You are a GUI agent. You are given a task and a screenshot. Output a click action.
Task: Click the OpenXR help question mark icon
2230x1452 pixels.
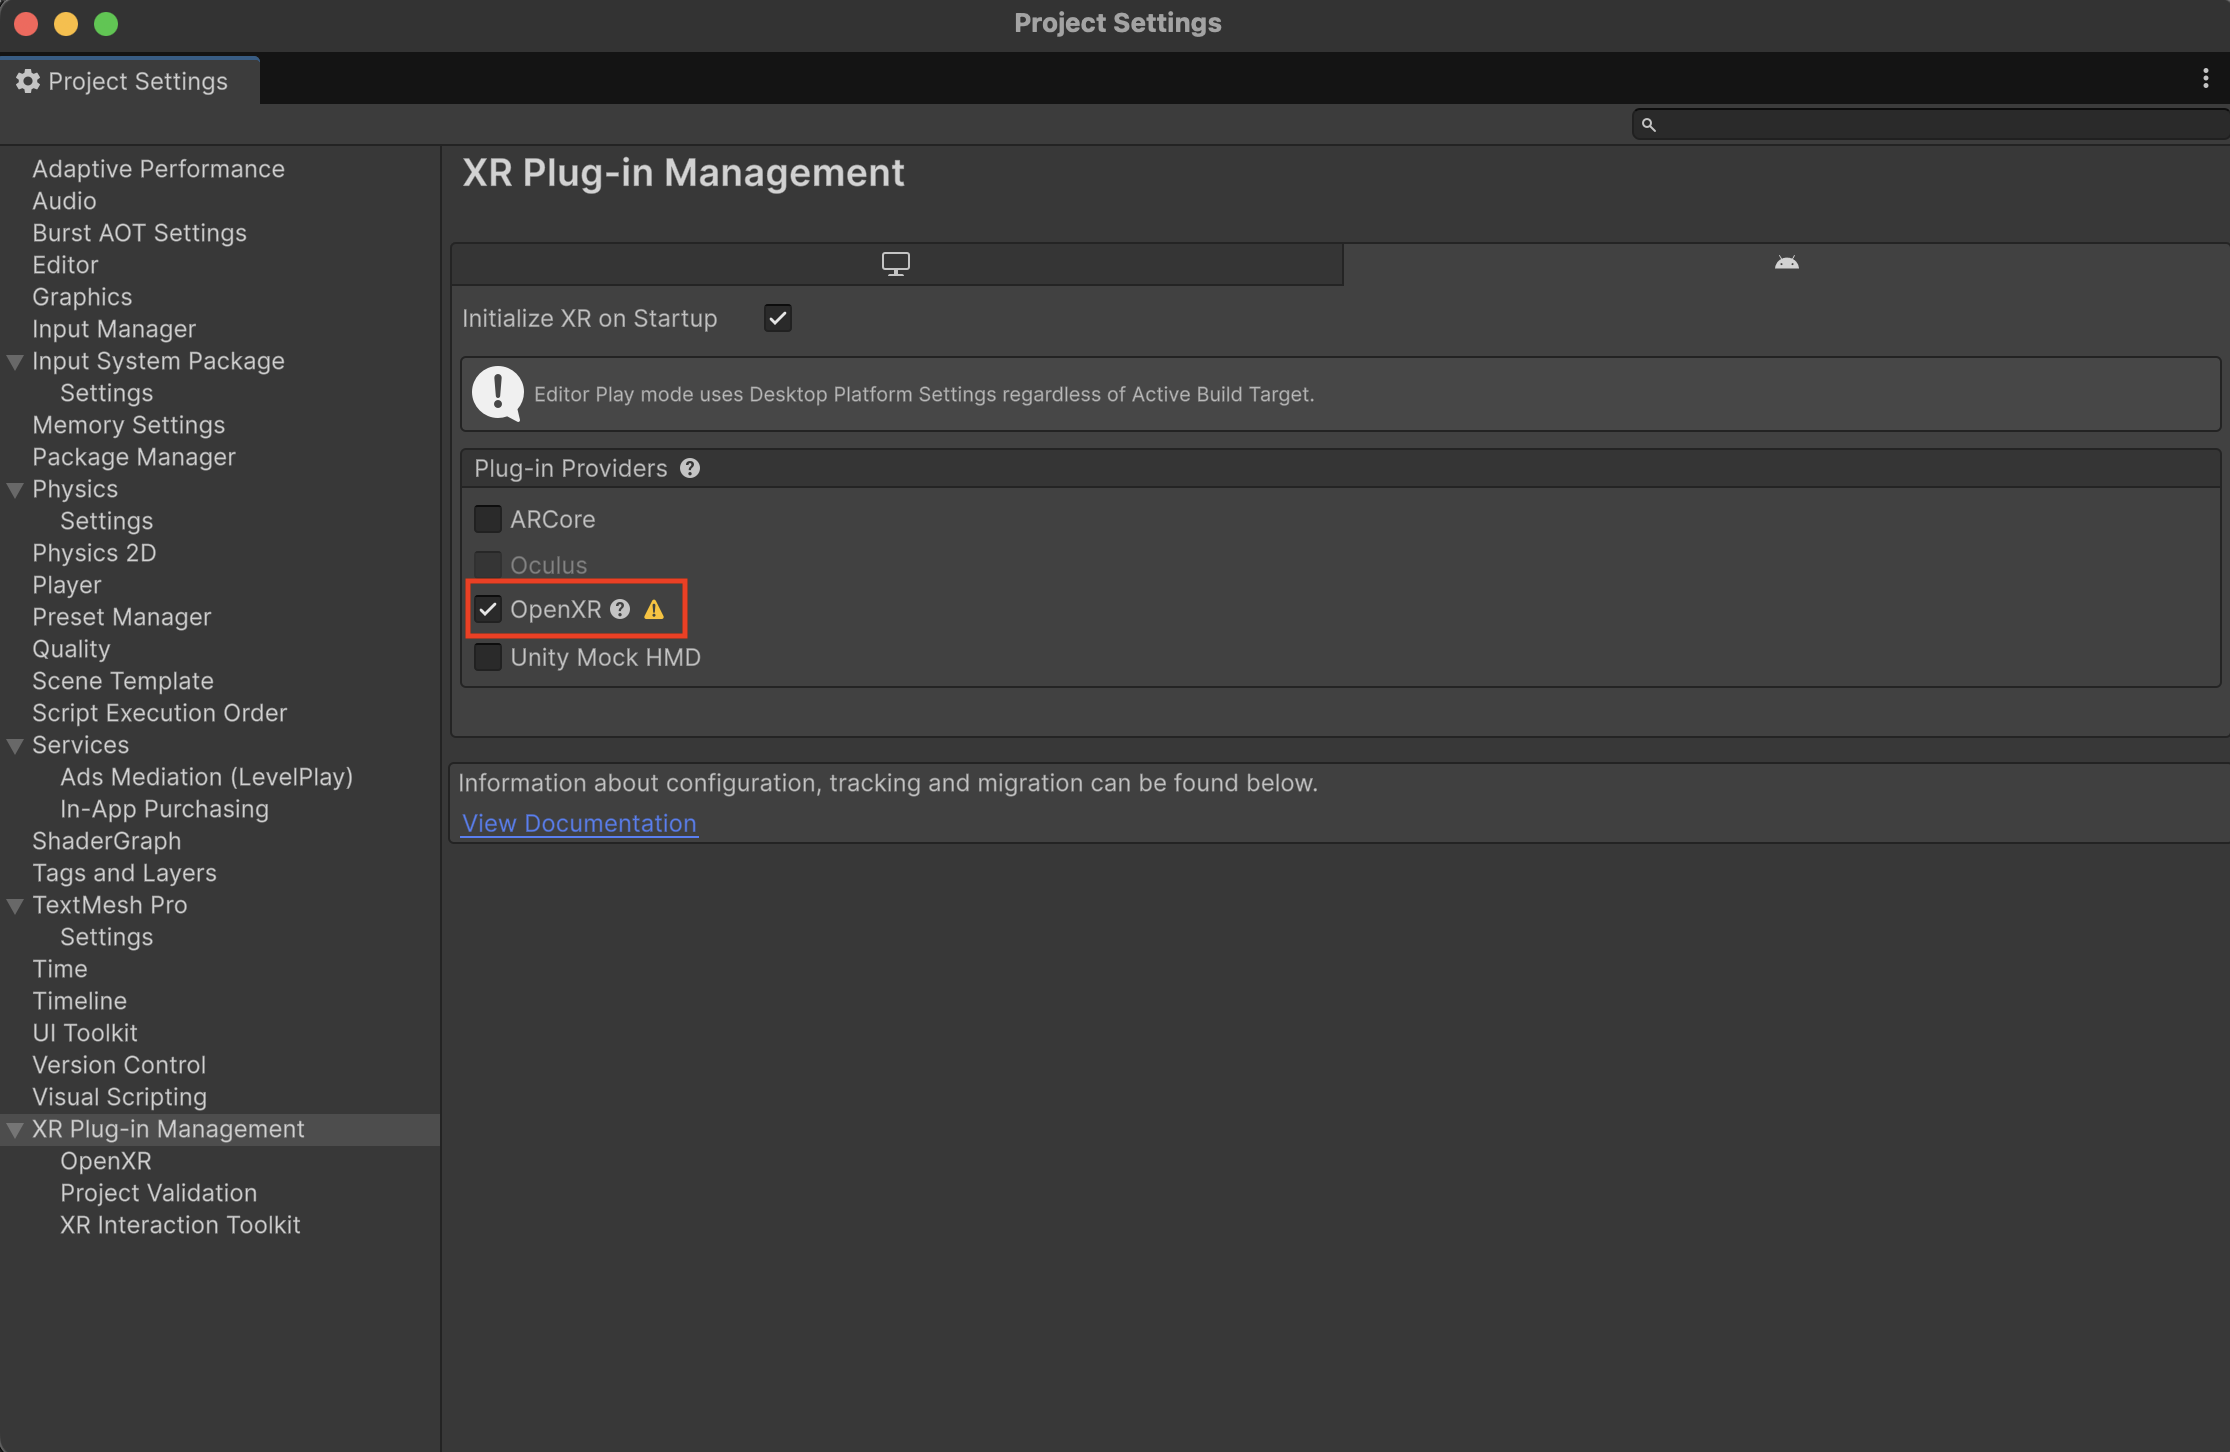(620, 609)
